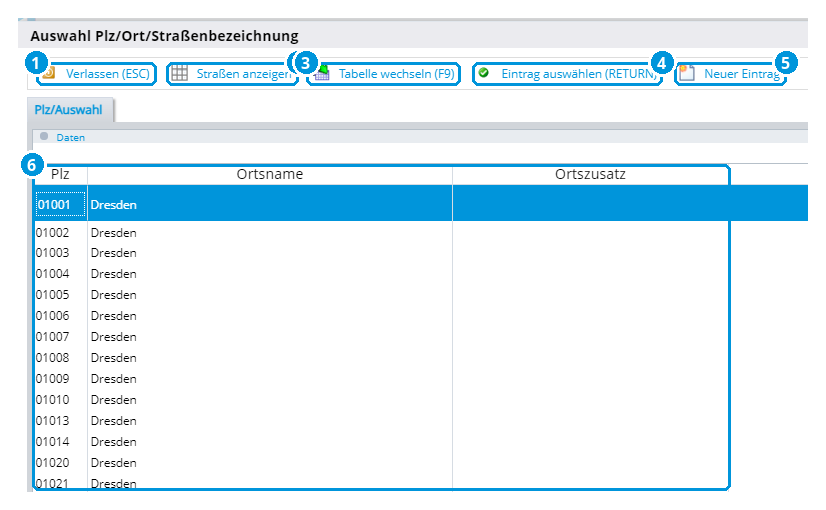Sort by the Plz column header

click(60, 174)
